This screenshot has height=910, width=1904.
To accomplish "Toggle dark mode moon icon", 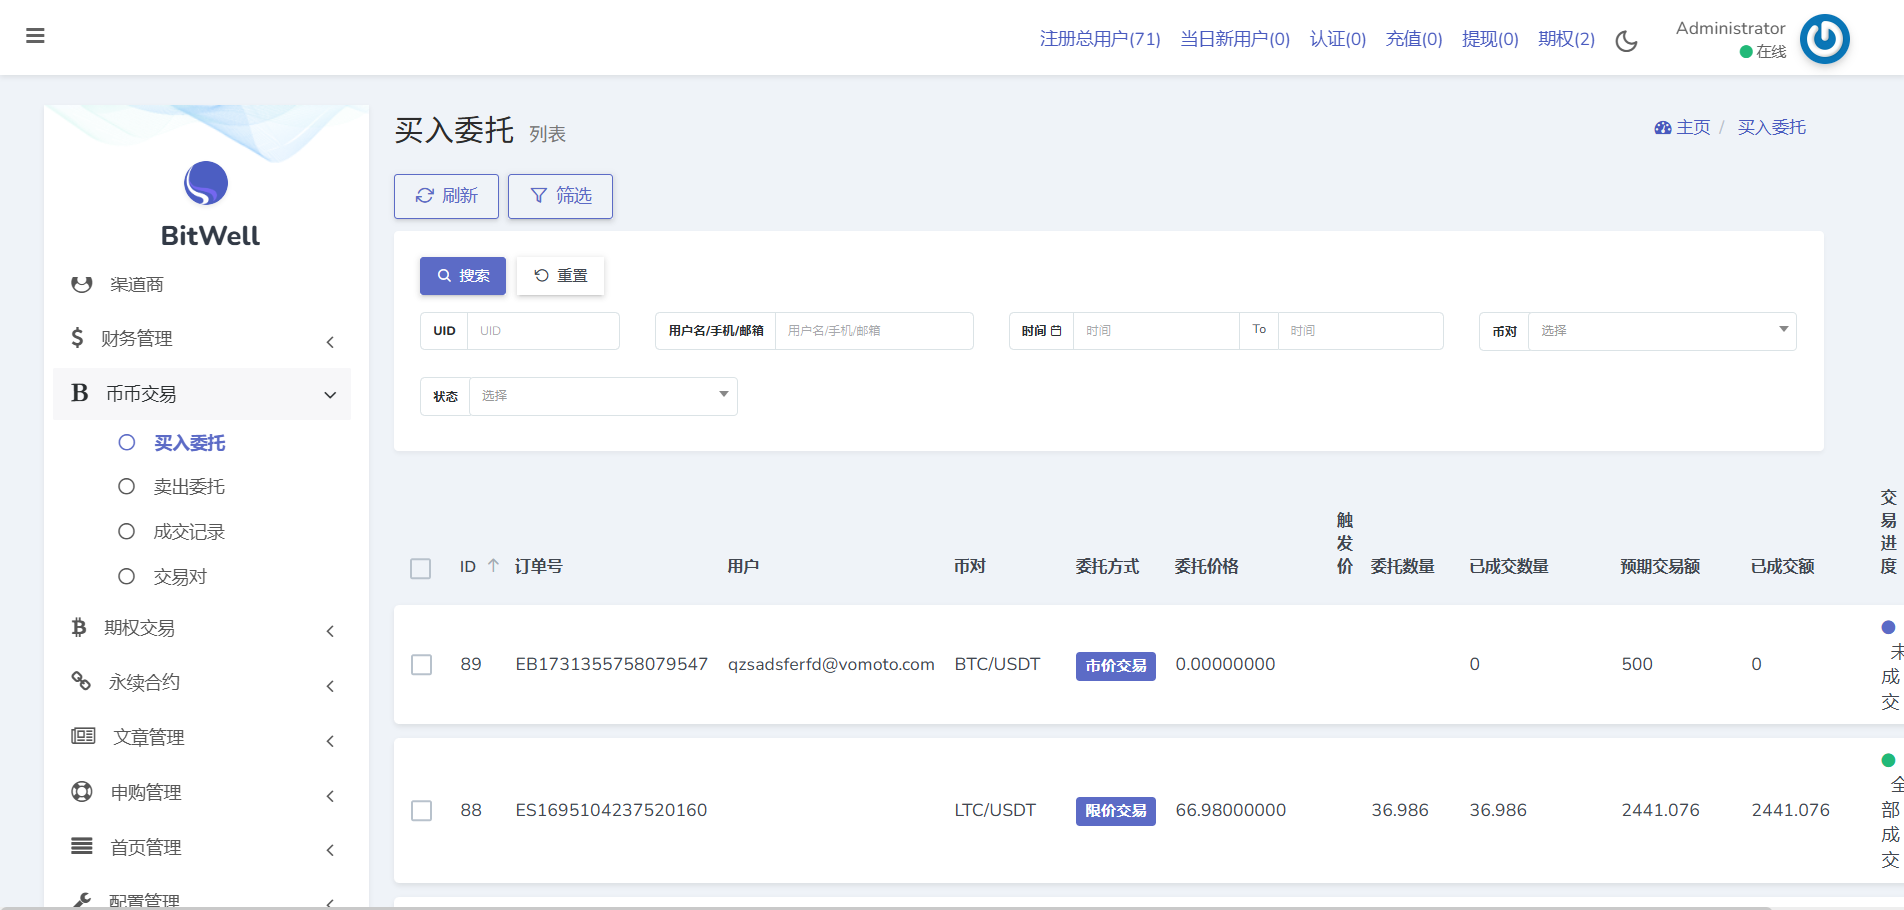I will coord(1627,41).
